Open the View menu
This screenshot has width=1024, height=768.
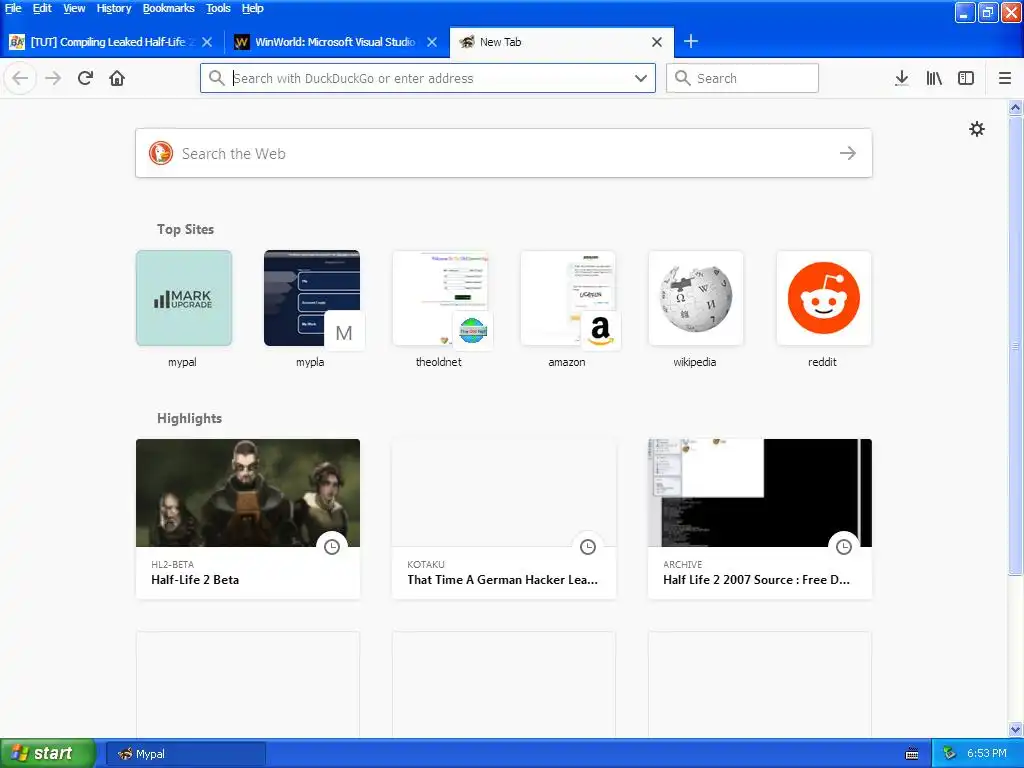click(74, 8)
